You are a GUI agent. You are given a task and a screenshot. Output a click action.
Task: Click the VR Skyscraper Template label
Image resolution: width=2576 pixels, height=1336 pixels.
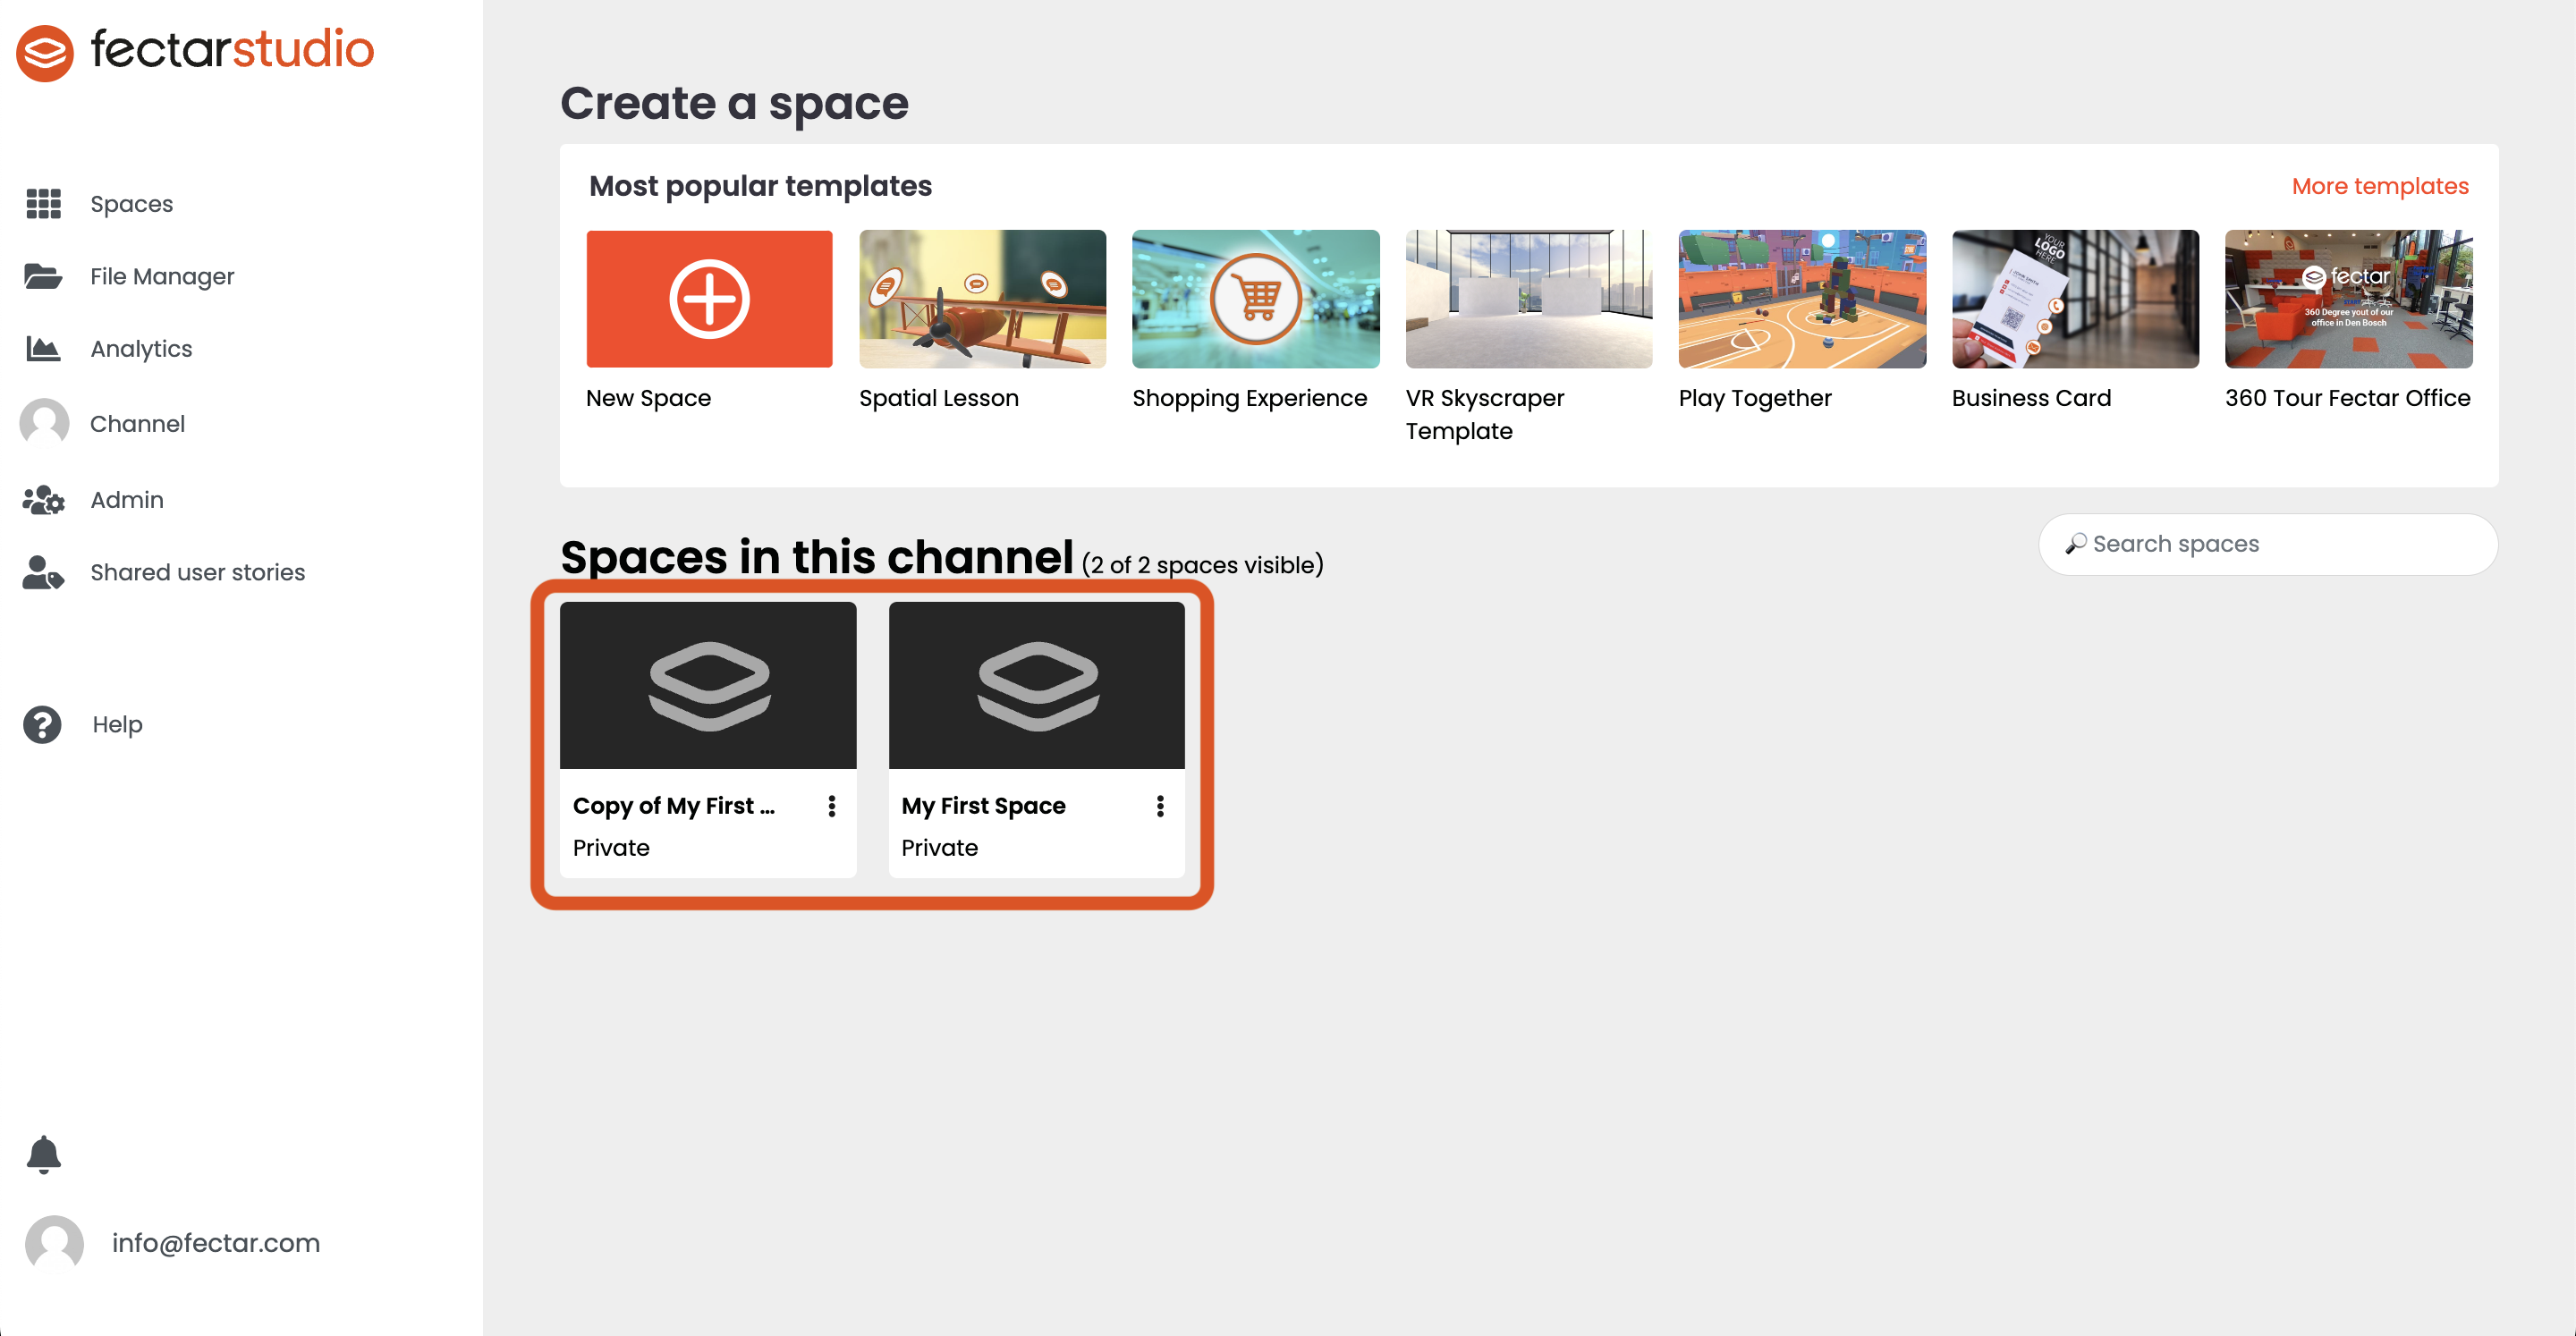pyautogui.click(x=1485, y=414)
